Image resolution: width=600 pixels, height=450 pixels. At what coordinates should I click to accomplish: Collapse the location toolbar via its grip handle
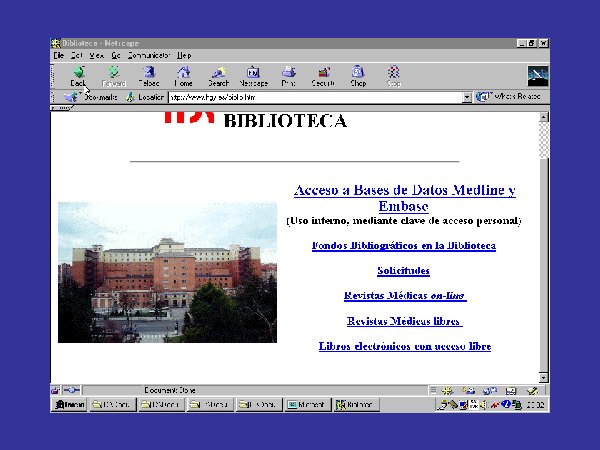(53, 97)
